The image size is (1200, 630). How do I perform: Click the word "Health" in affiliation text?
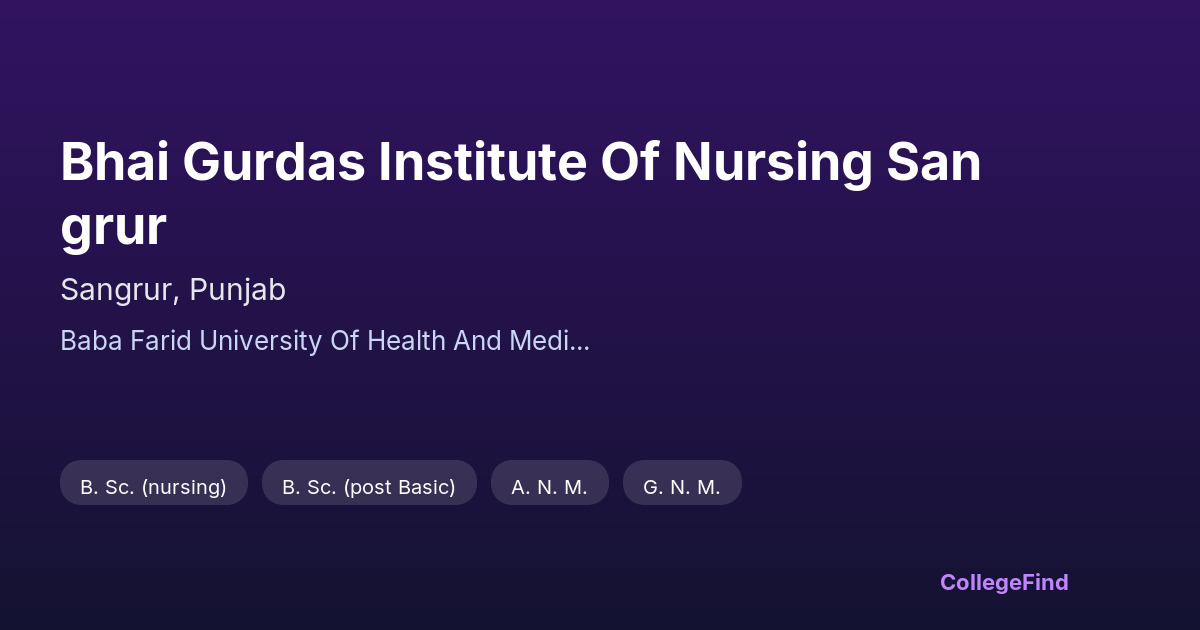(408, 341)
